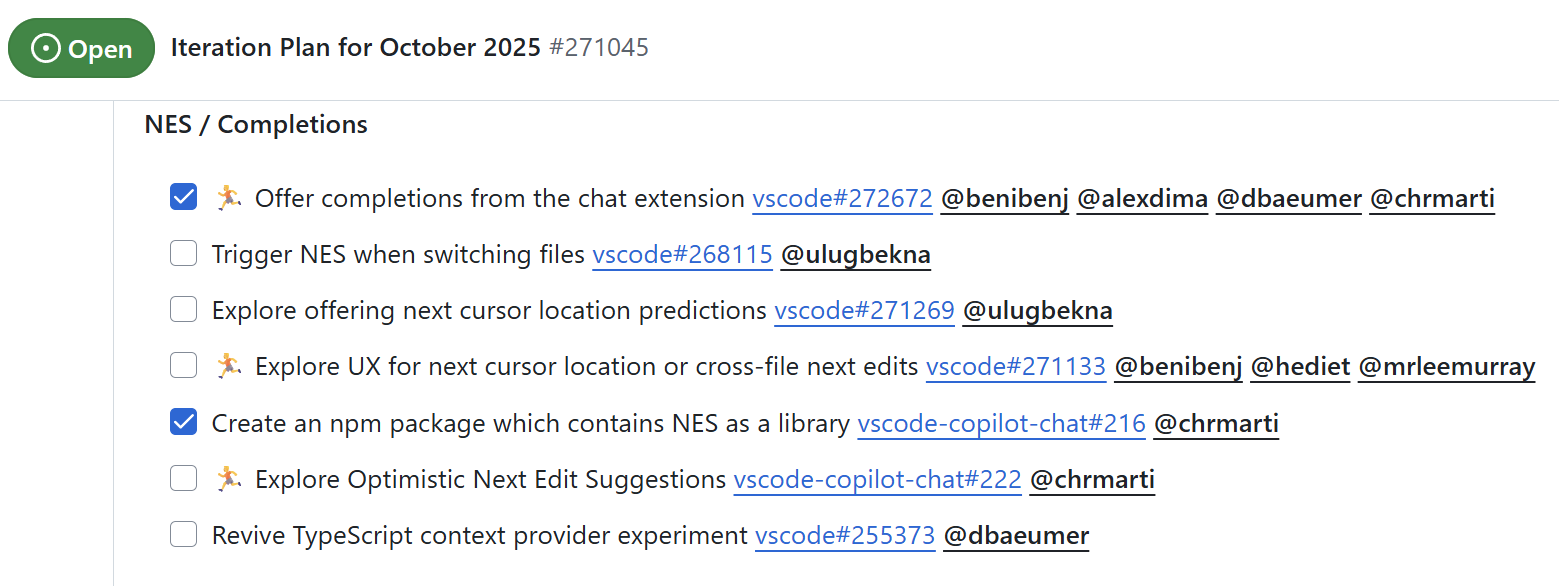Click the runner emoji on cross-file next edits

(x=229, y=364)
